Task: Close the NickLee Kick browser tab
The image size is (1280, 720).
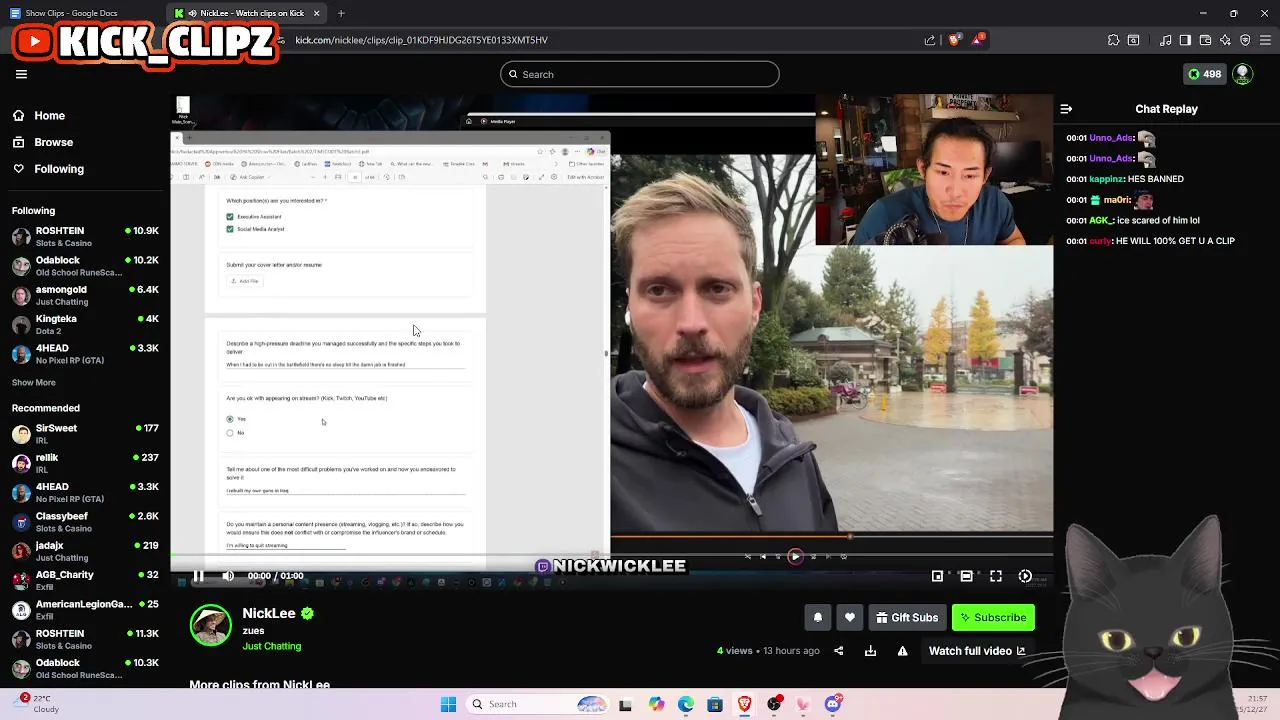Action: click(x=317, y=13)
